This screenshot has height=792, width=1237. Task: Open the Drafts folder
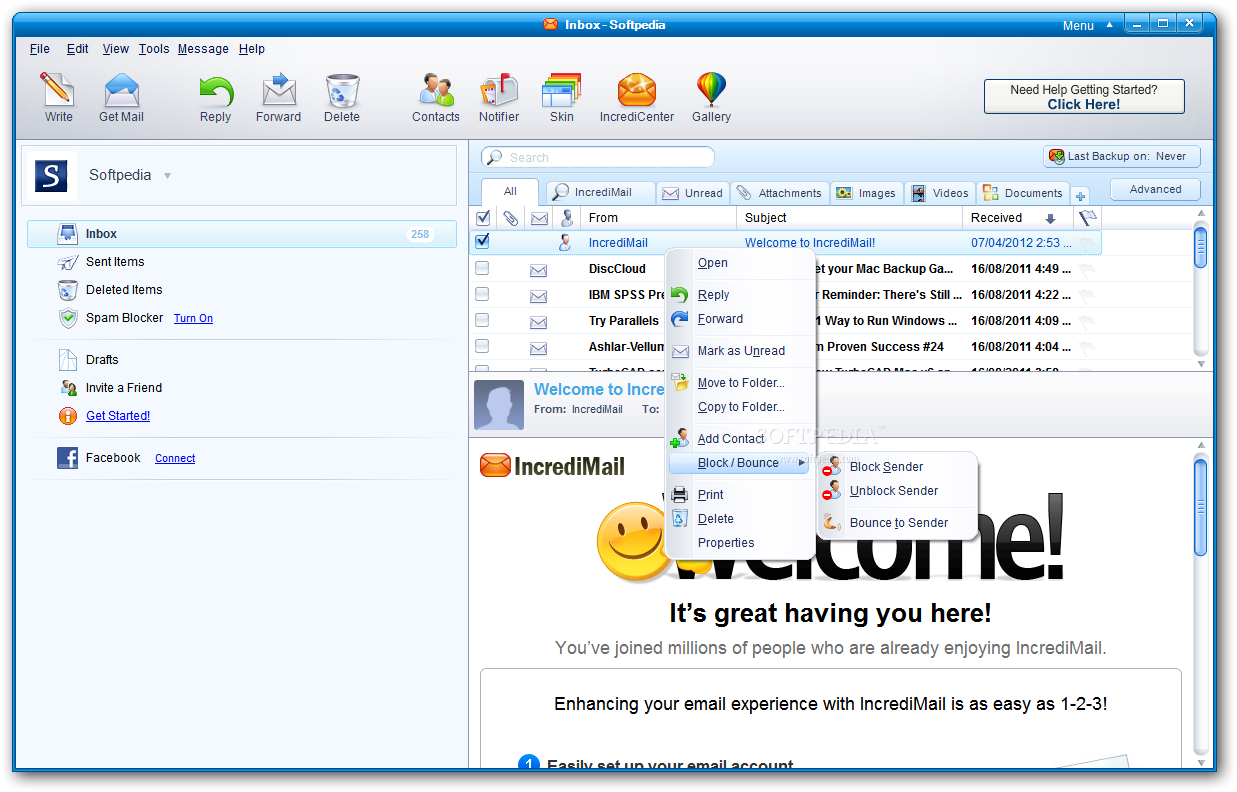102,360
